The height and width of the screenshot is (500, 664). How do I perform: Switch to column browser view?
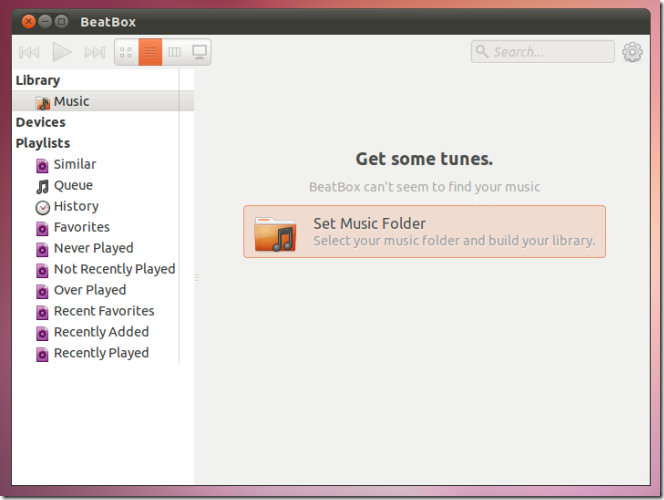point(174,52)
